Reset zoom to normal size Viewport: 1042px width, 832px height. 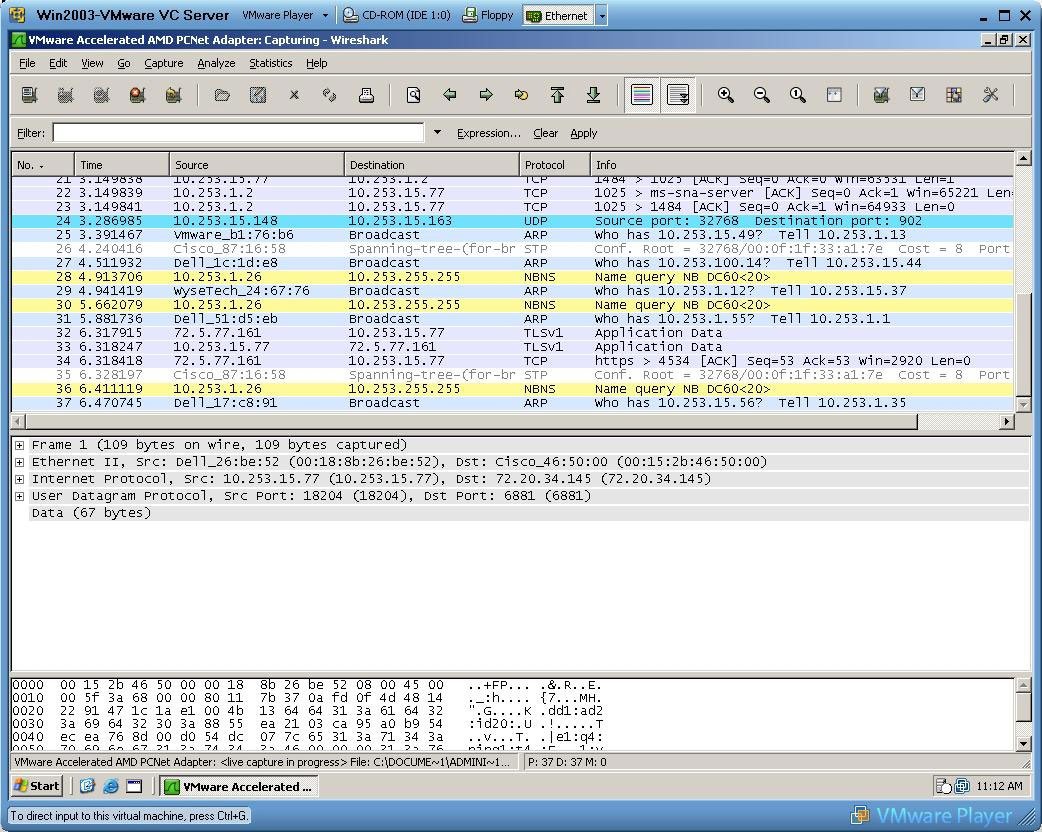[797, 95]
